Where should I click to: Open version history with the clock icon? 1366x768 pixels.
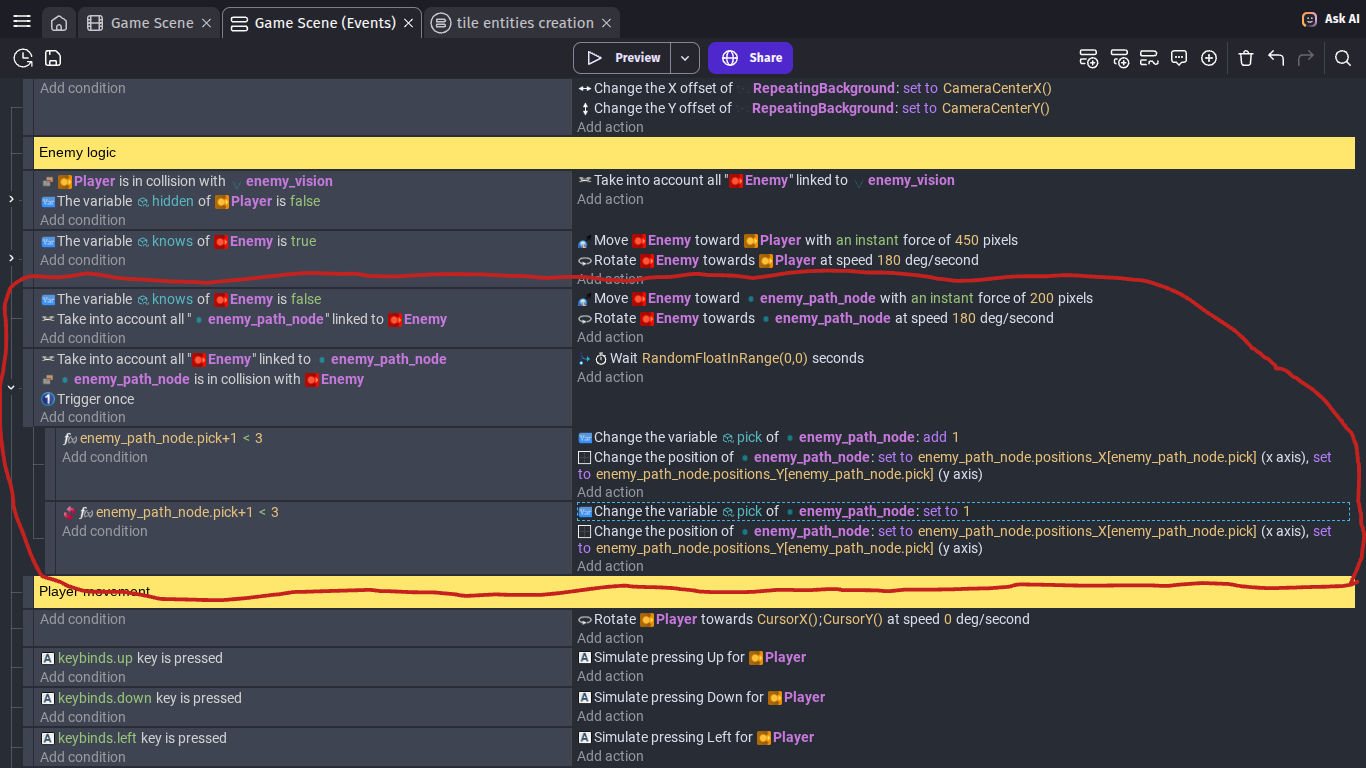click(x=22, y=58)
